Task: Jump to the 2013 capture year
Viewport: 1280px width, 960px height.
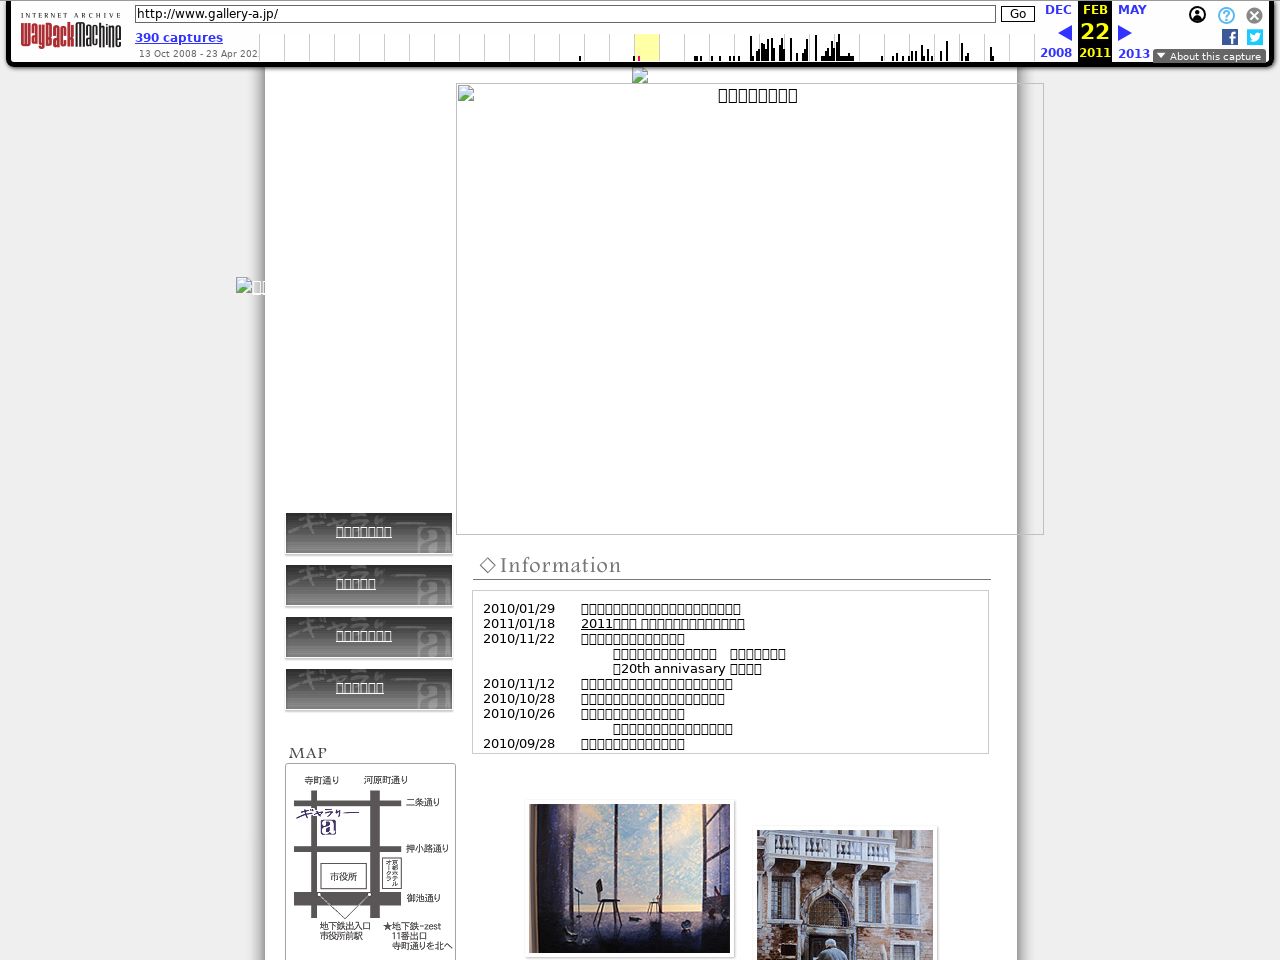Action: (x=1134, y=53)
